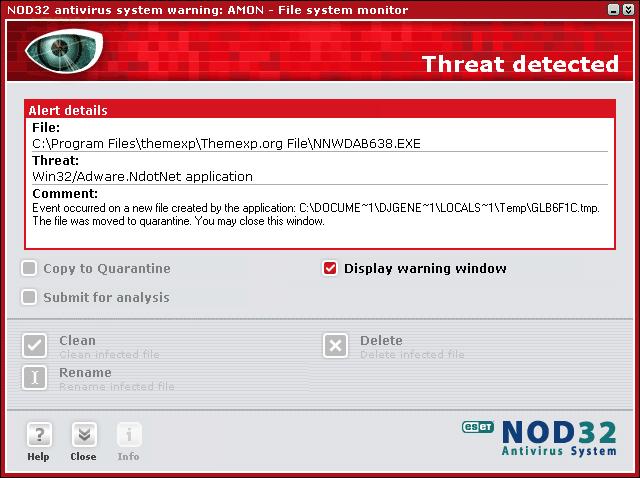
Task: Click the comment line mentioning GLB6F1C.tmp
Action: (316, 208)
